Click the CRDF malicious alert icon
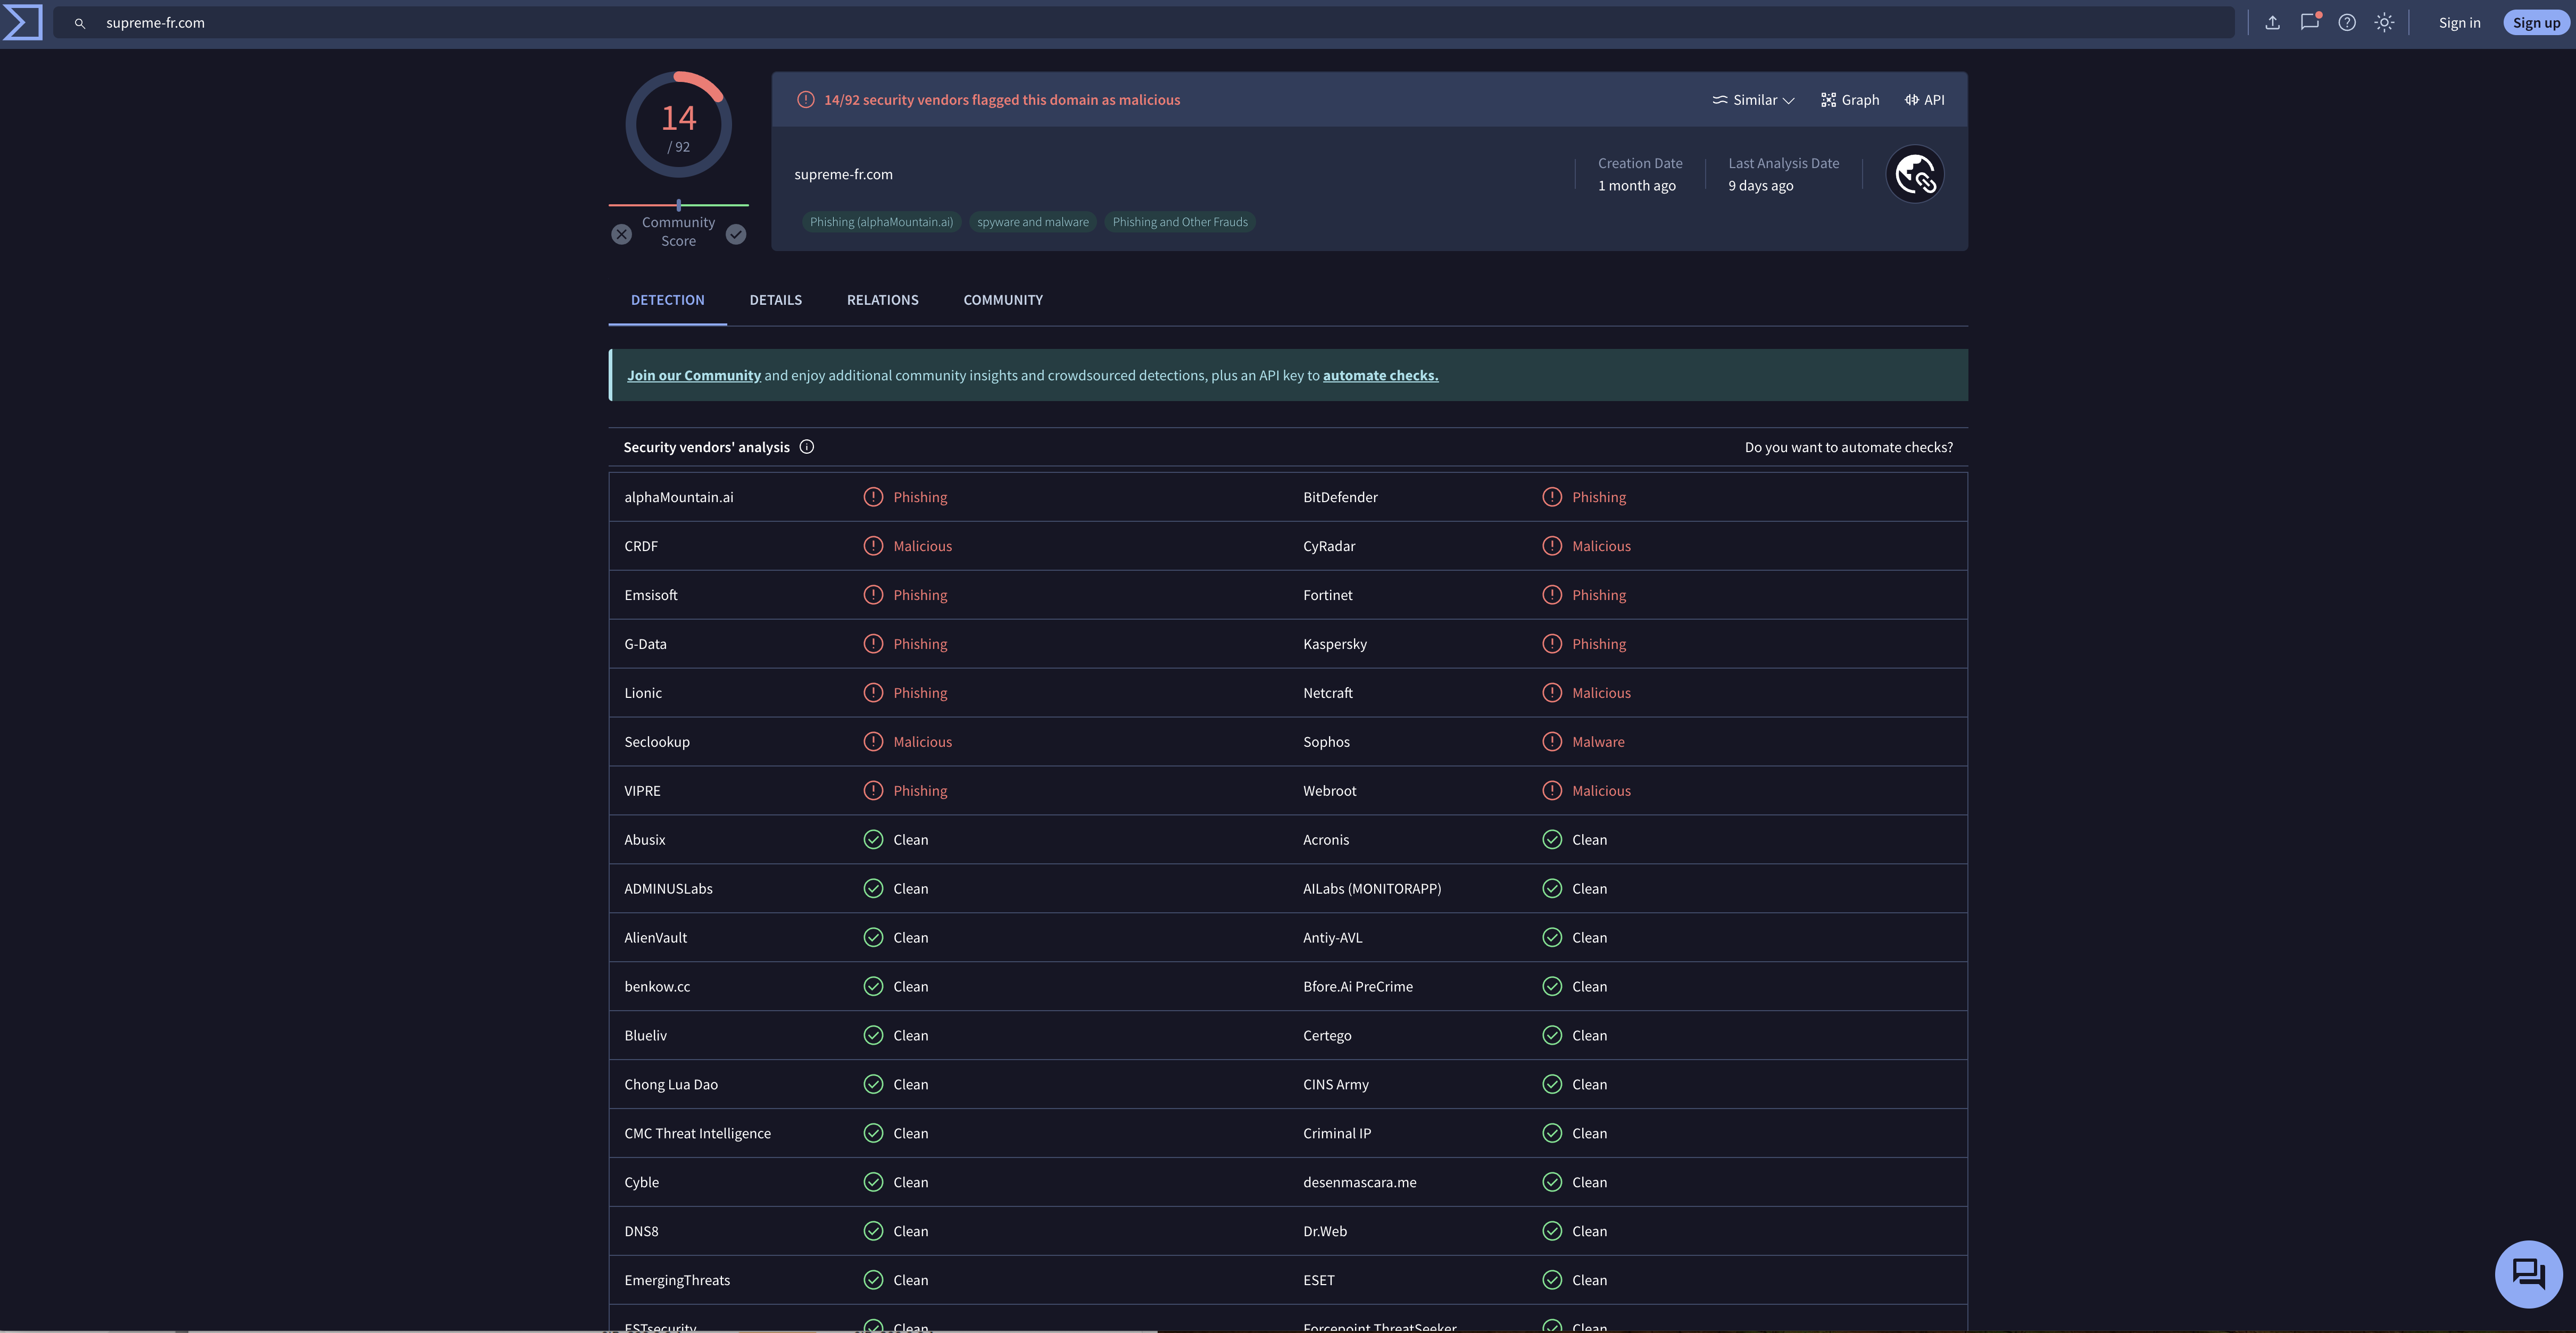2576x1333 pixels. (x=873, y=546)
